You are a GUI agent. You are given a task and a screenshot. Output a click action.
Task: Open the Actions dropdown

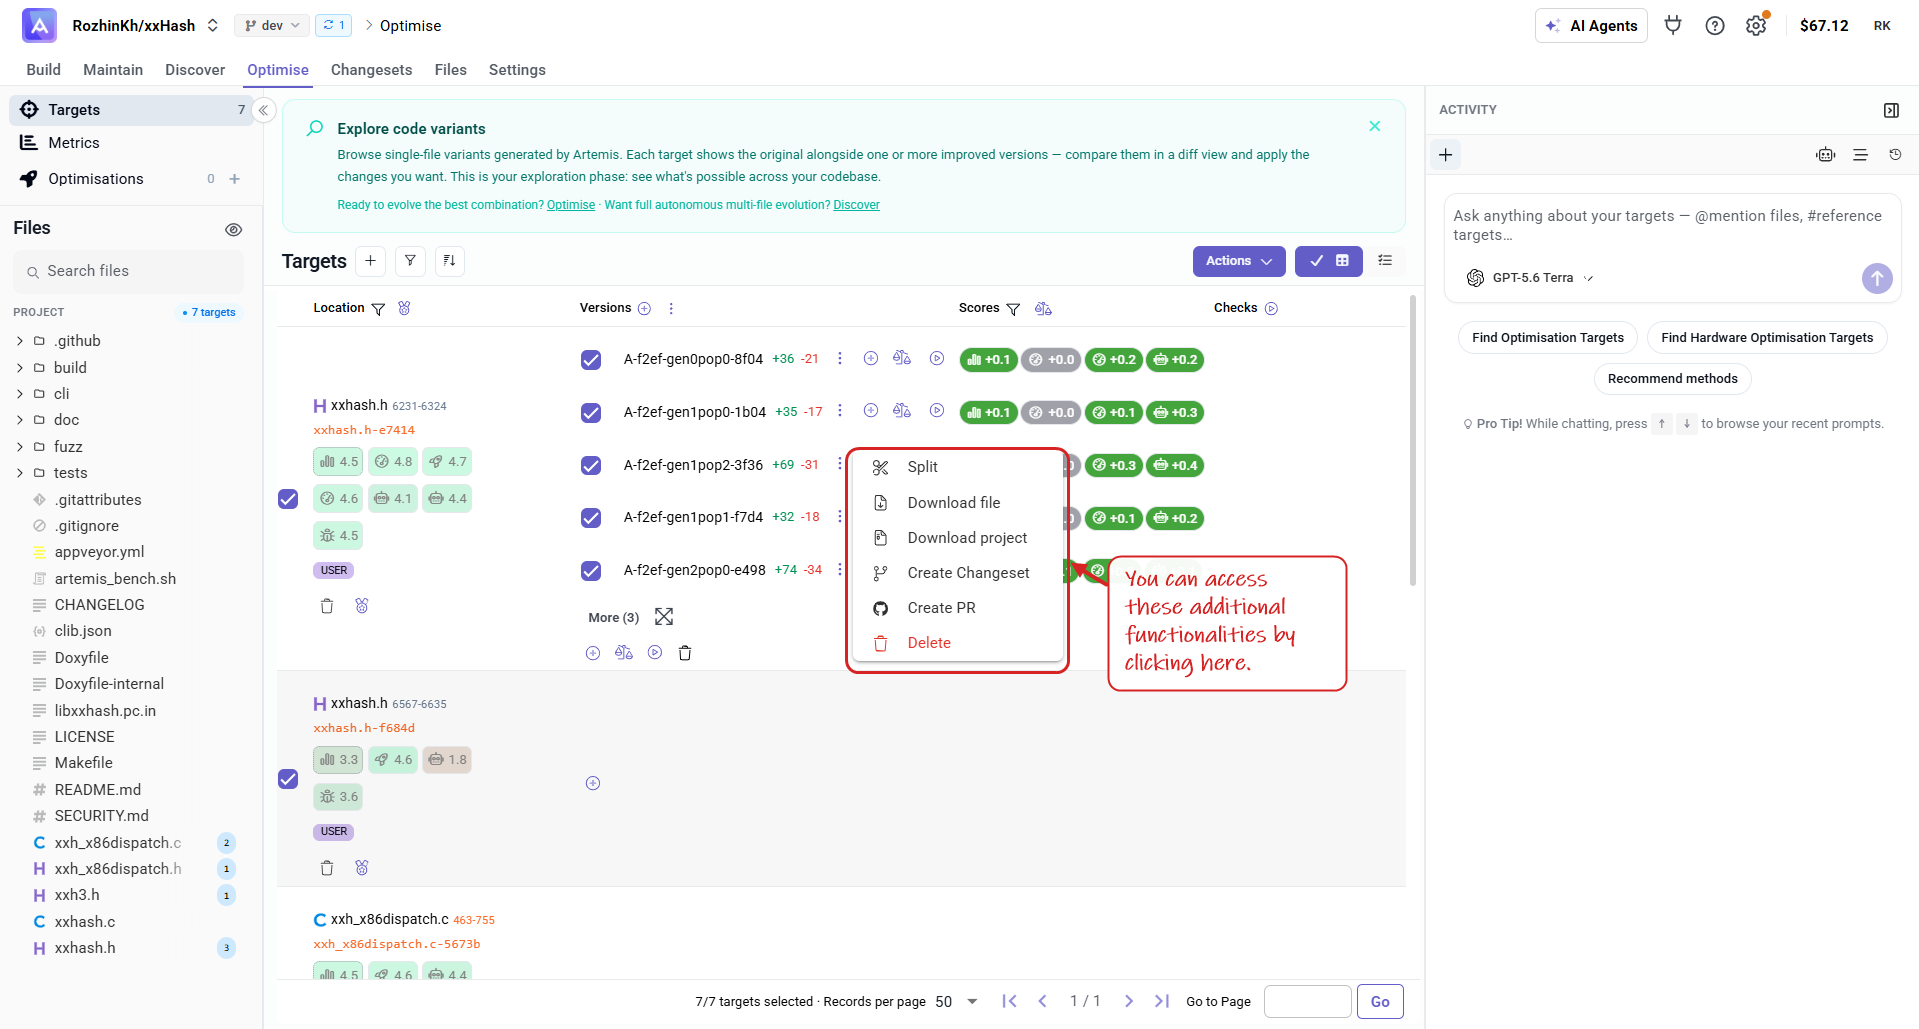click(x=1239, y=261)
